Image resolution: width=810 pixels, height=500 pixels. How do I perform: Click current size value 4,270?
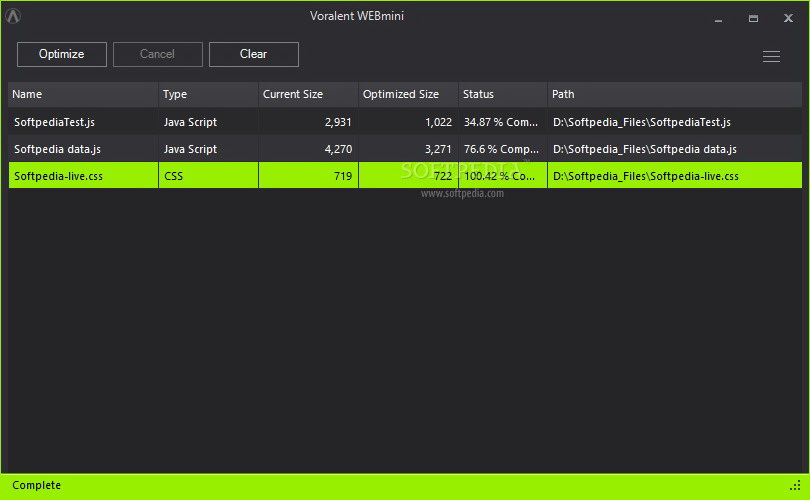338,149
